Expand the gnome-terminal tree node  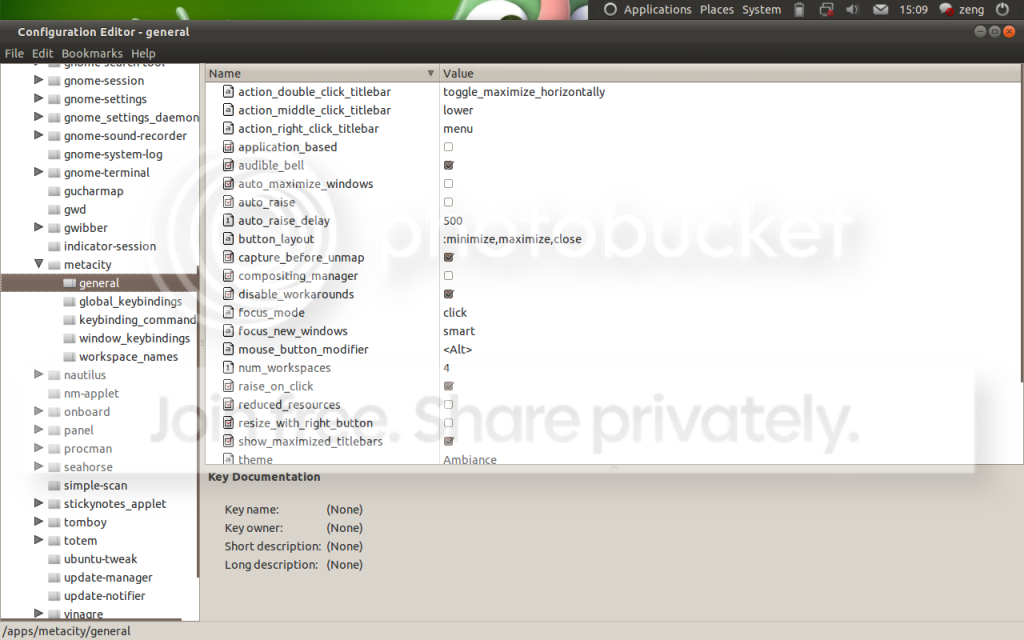coord(39,173)
